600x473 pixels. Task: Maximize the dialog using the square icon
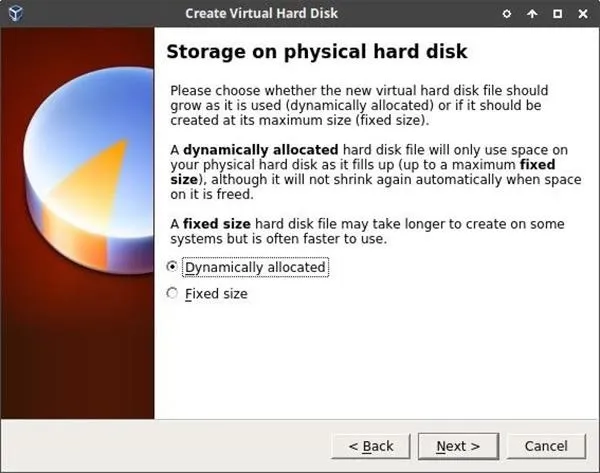(558, 14)
